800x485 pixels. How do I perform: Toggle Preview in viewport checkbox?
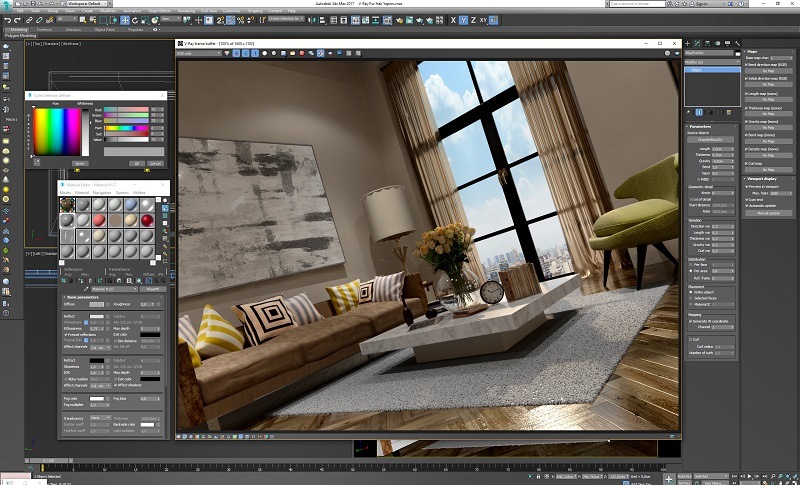click(747, 187)
